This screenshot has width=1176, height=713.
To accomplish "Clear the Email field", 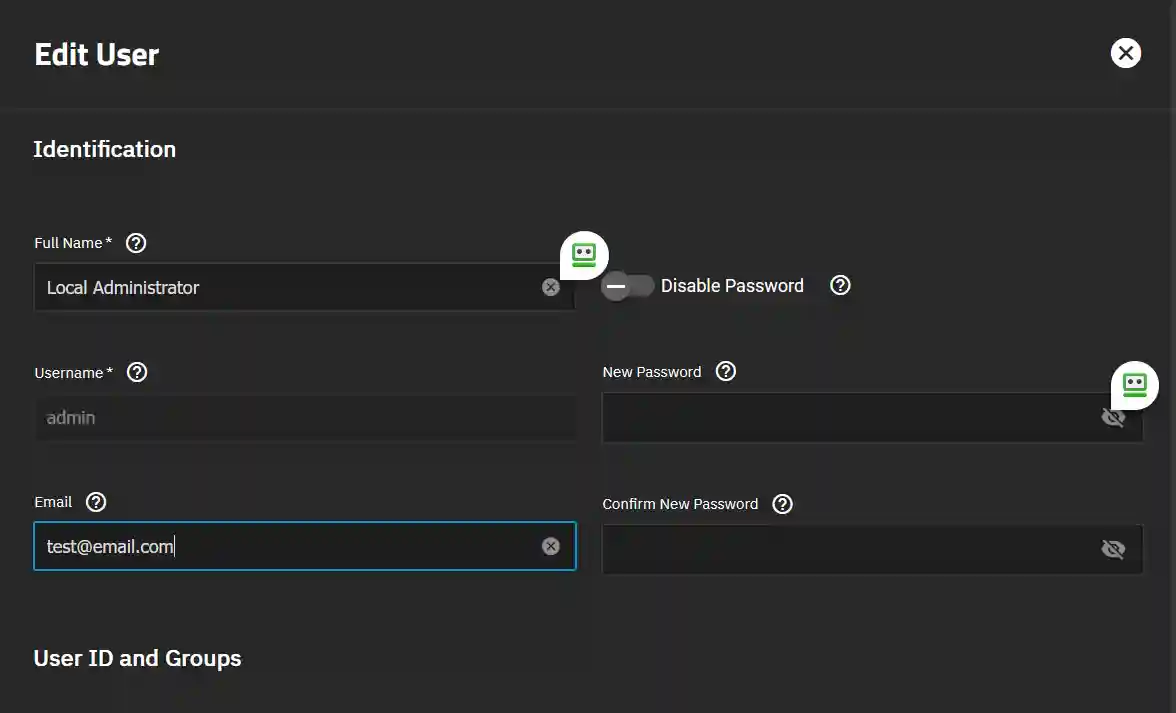I will click(551, 545).
